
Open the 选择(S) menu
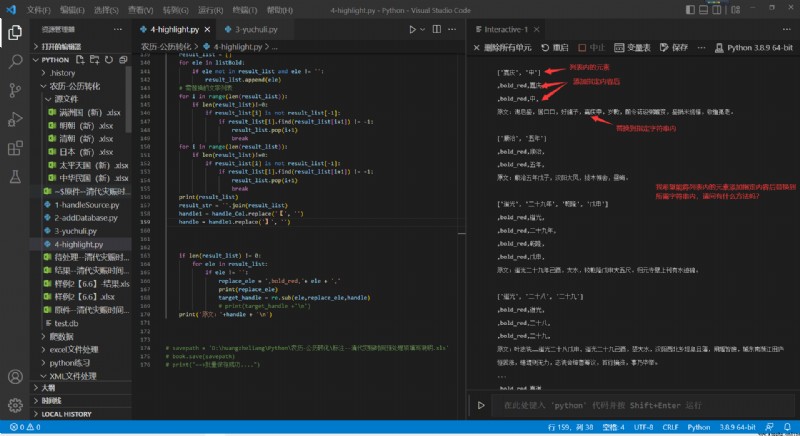coord(106,10)
